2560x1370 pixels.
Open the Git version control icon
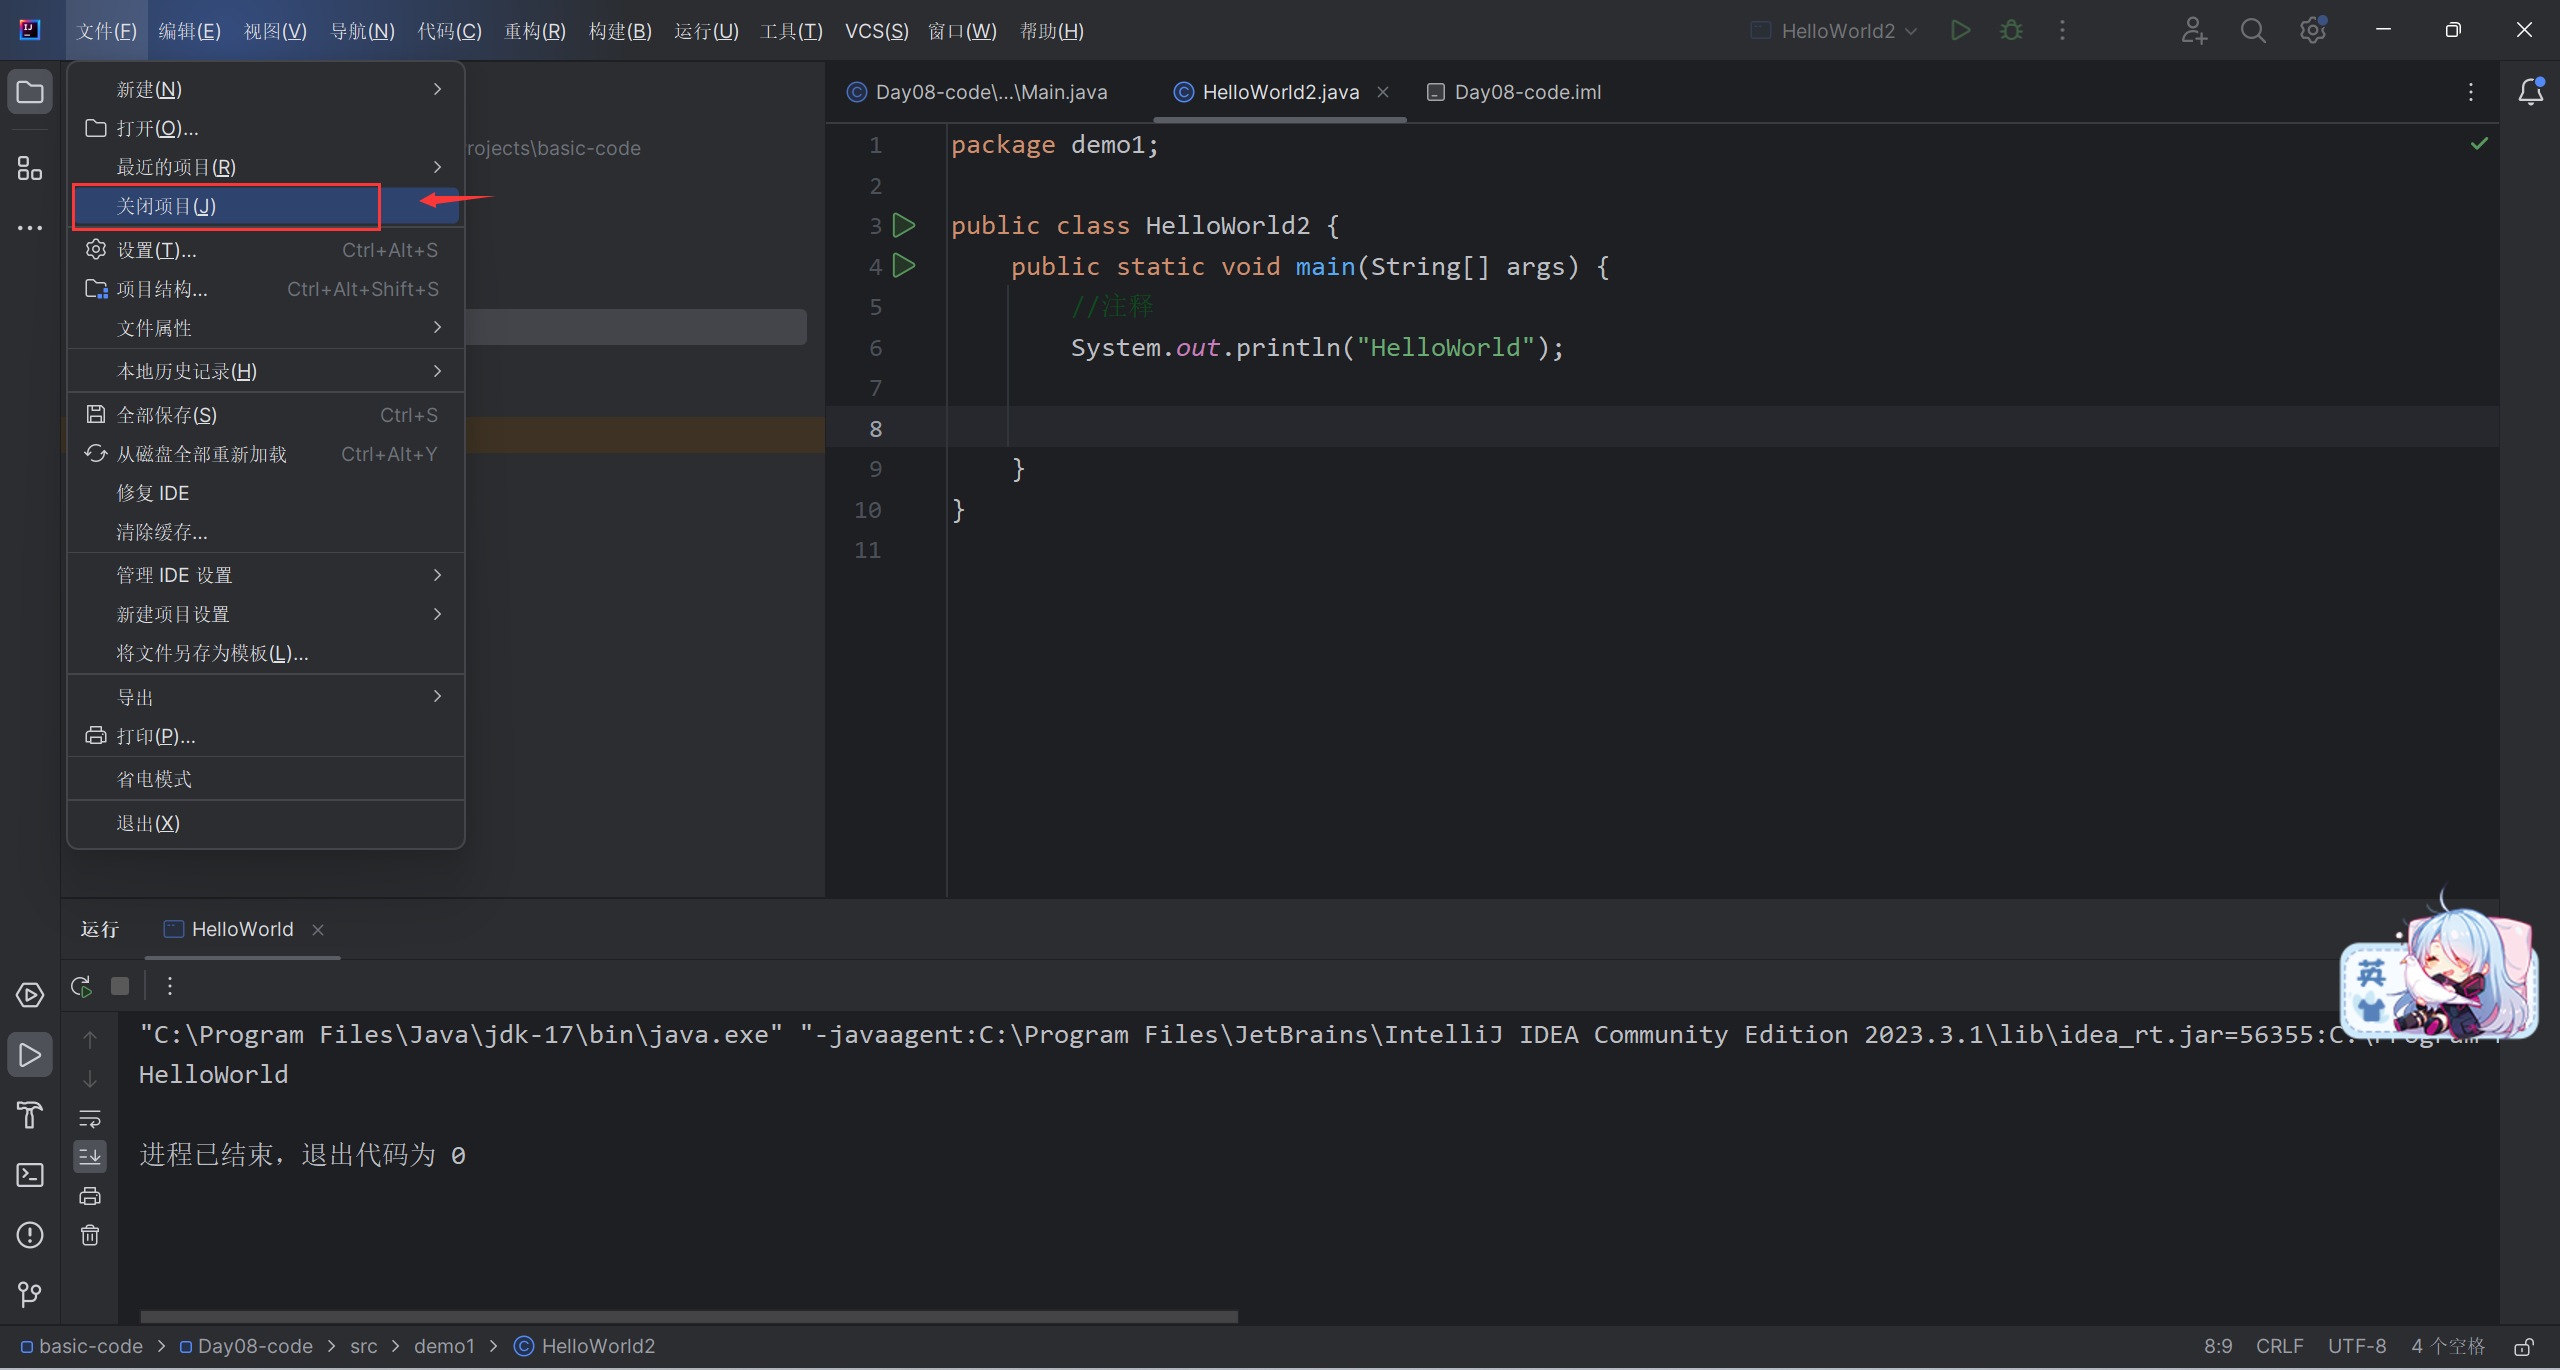click(x=30, y=1294)
